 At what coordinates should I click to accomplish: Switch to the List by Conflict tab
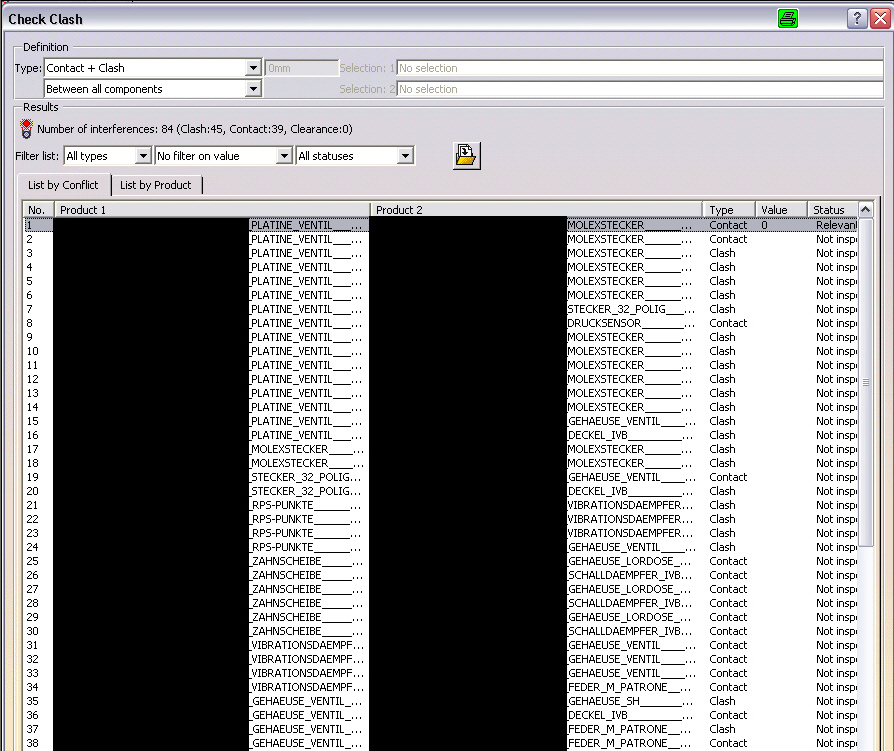[63, 185]
